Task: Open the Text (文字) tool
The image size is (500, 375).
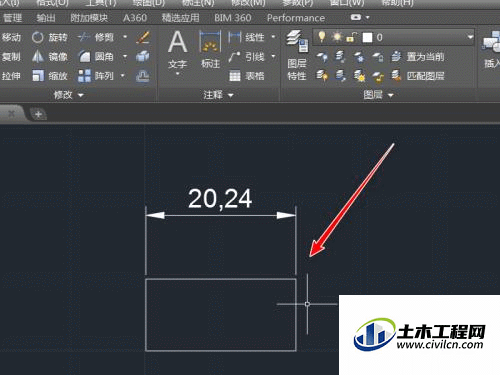Action: point(177,49)
